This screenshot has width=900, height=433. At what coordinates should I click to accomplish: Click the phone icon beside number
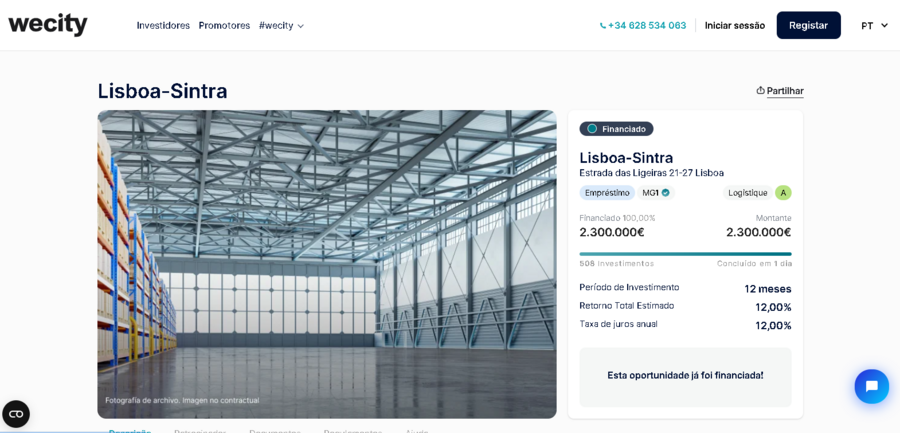point(603,26)
